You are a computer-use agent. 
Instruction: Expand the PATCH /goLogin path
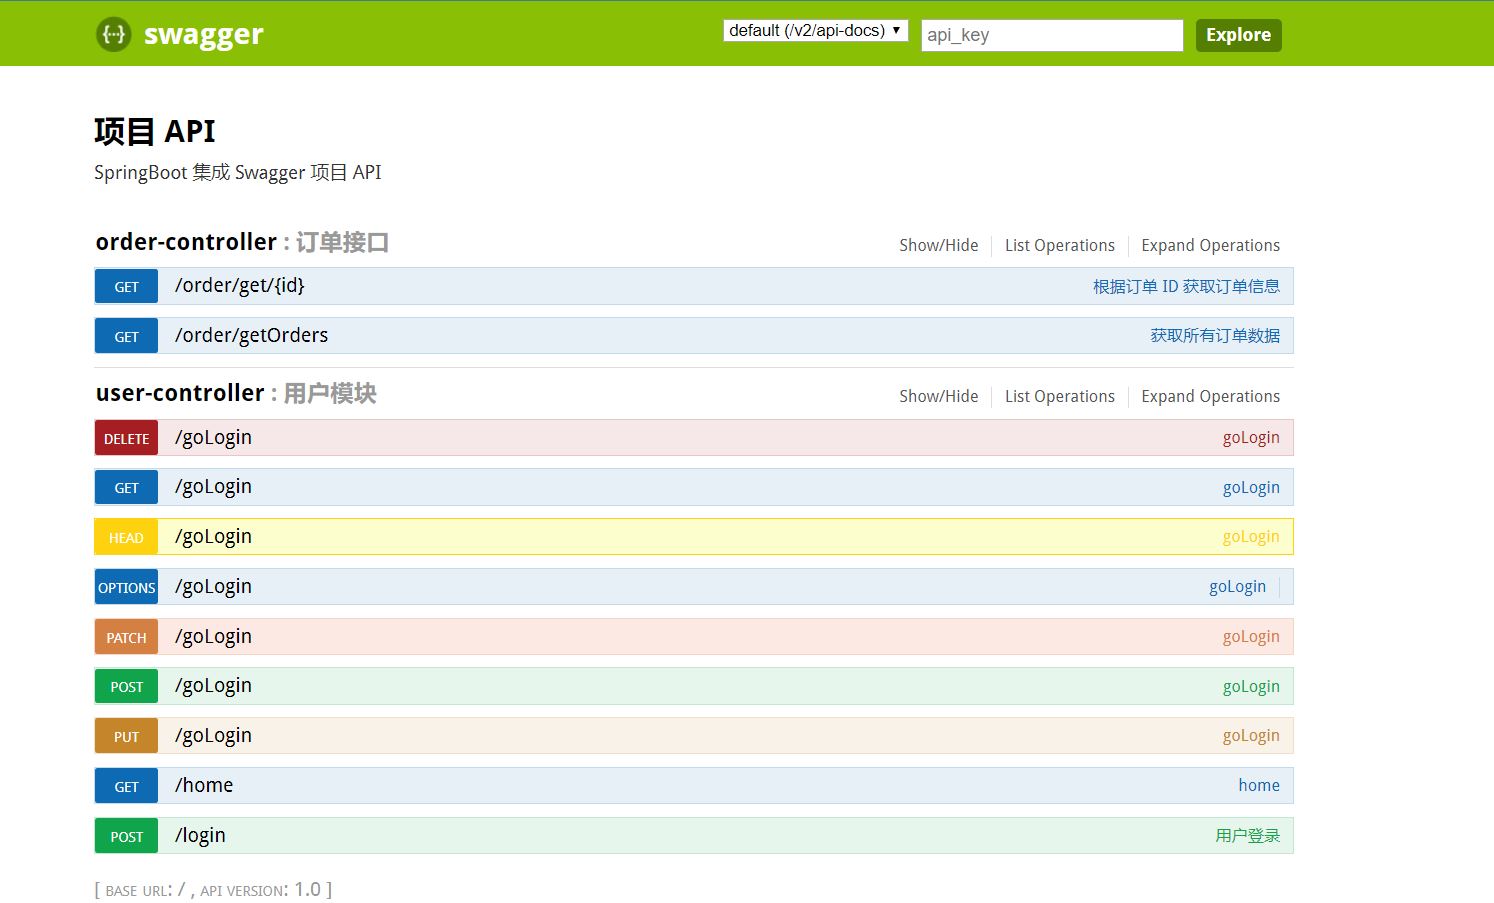coord(213,636)
